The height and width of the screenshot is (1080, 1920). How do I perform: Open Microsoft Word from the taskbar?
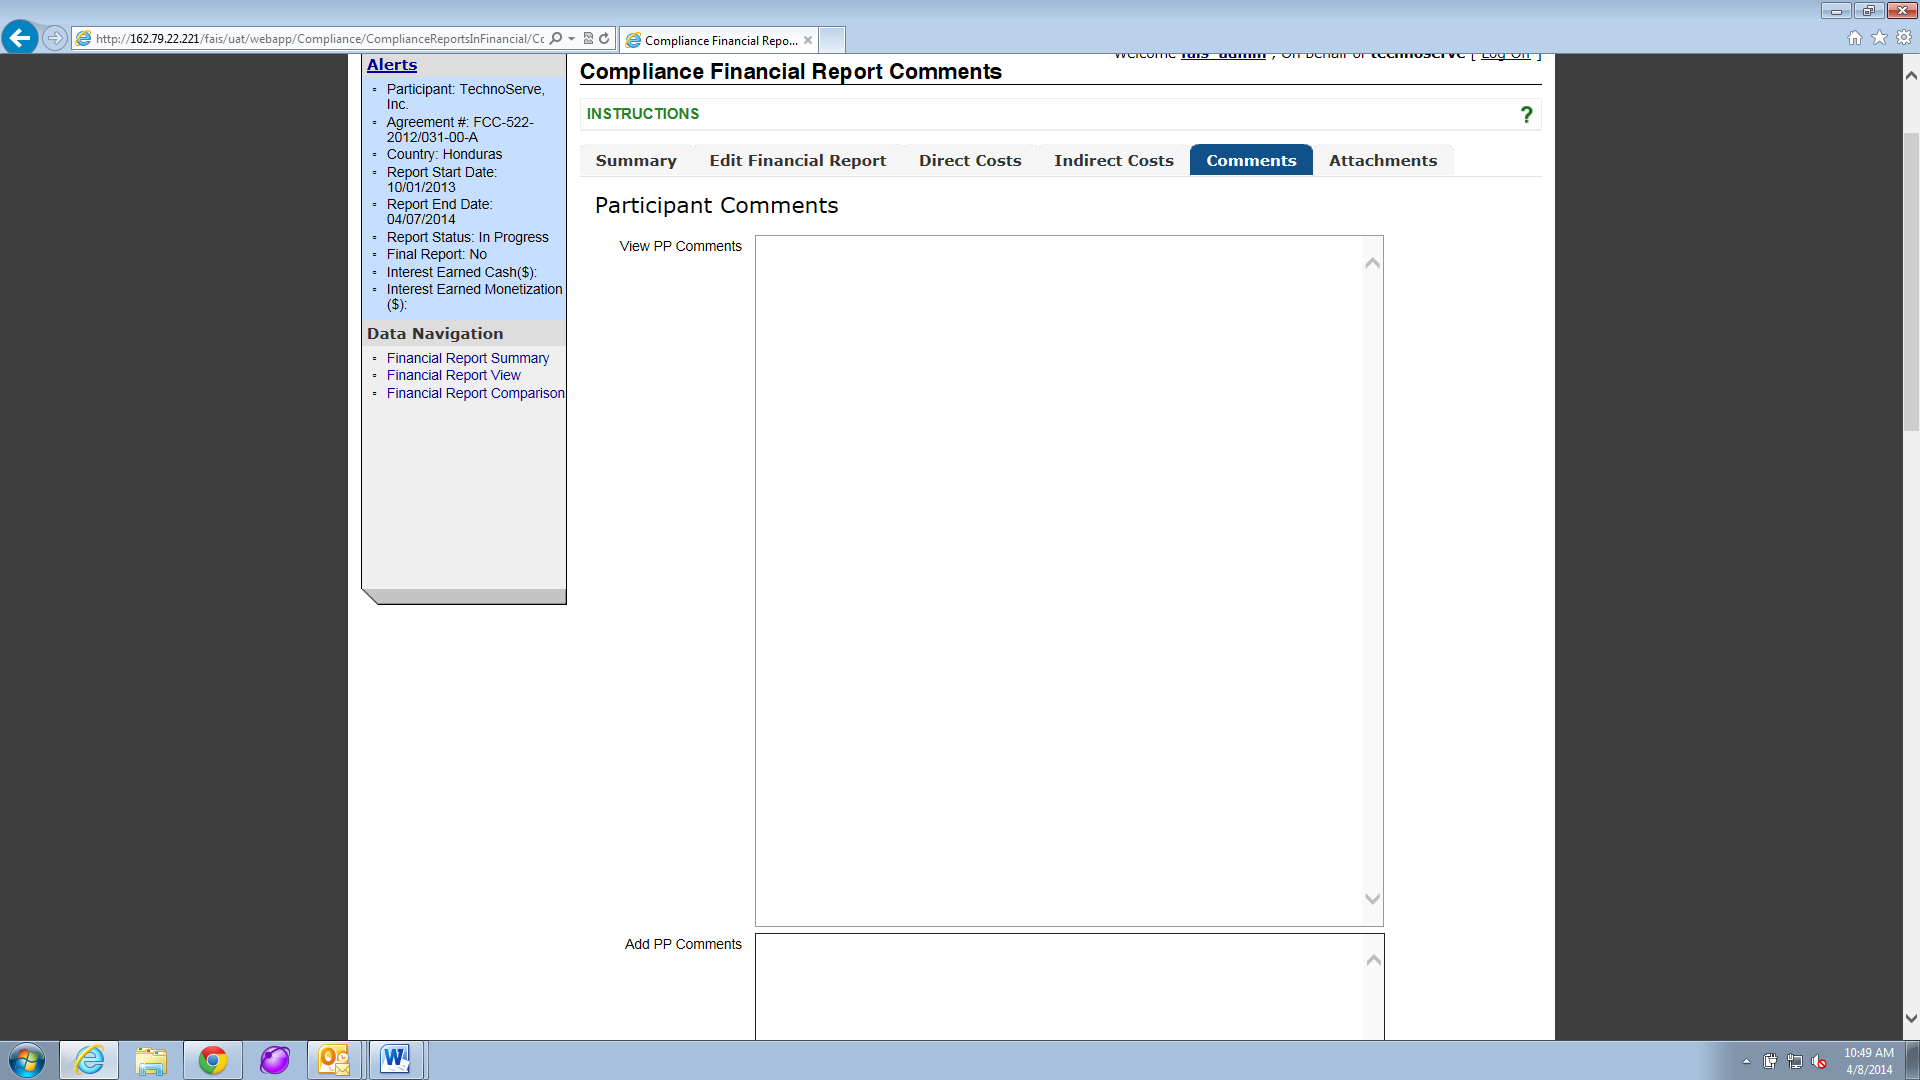pyautogui.click(x=396, y=1060)
